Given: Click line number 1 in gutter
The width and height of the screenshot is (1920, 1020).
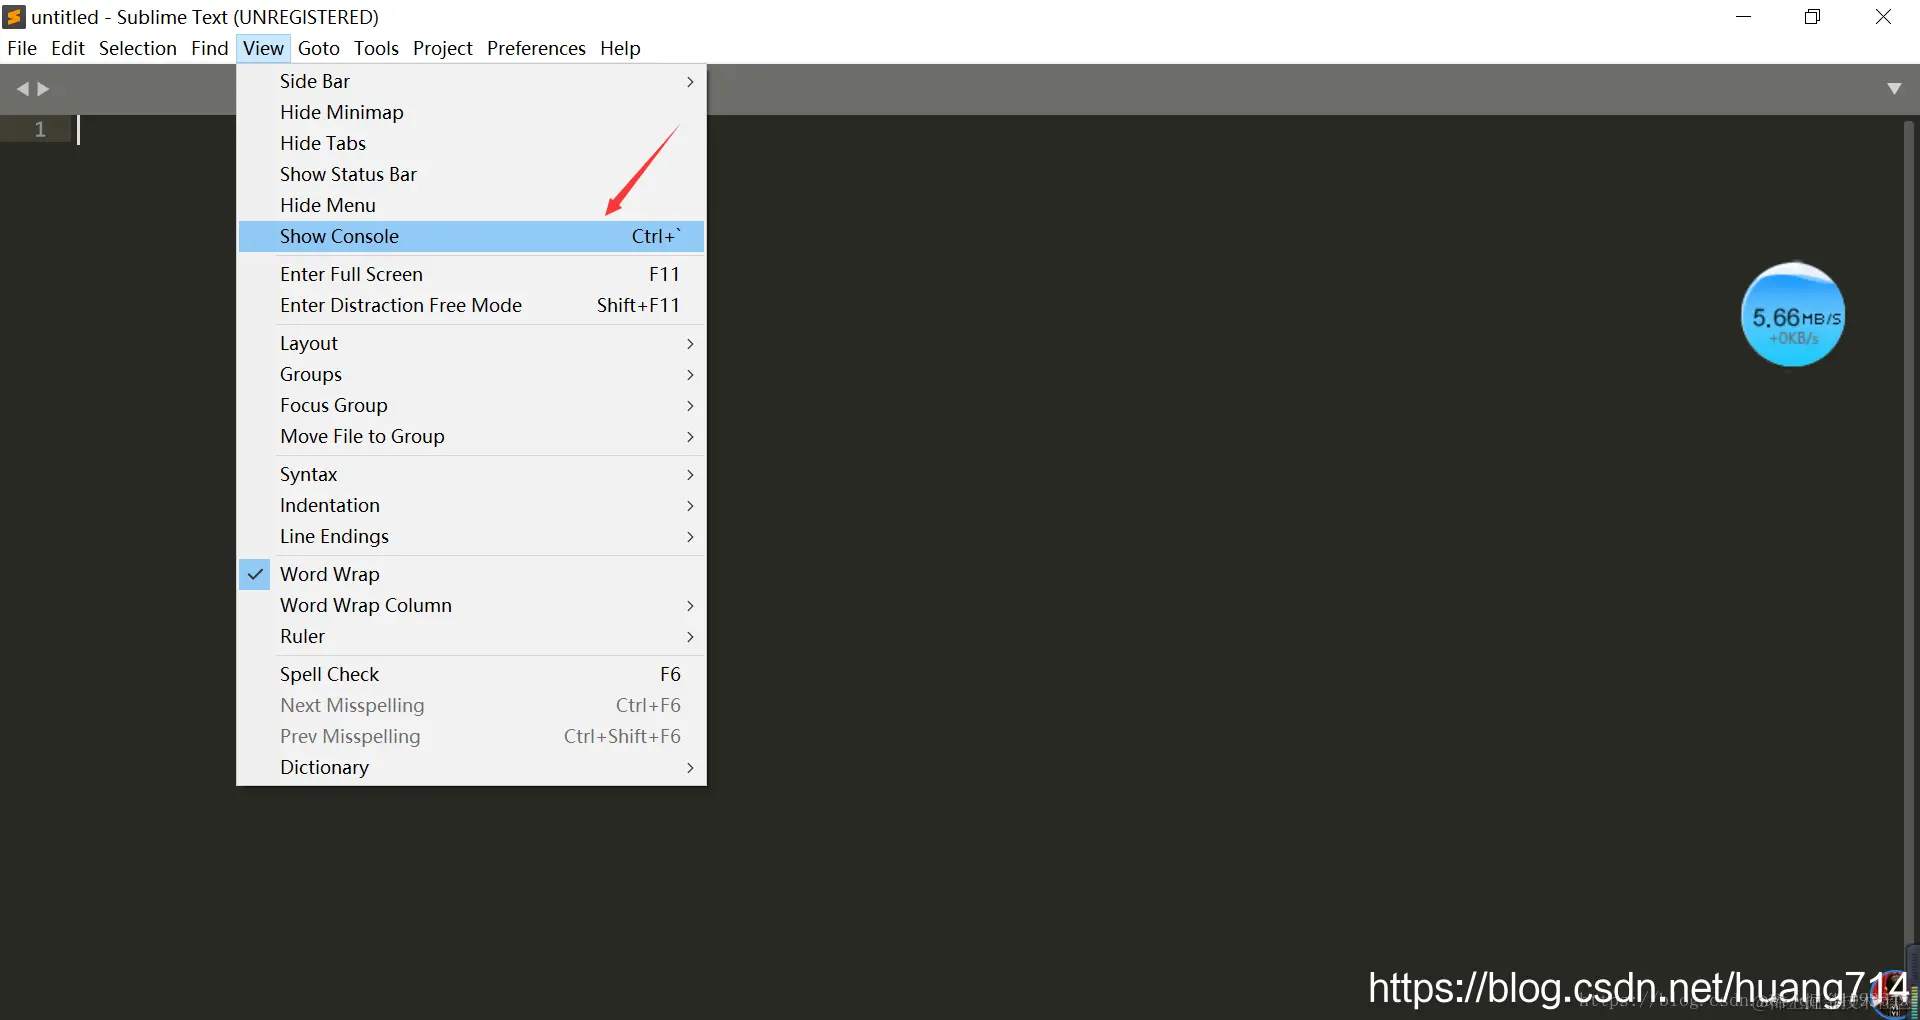Looking at the screenshot, I should pyautogui.click(x=40, y=129).
